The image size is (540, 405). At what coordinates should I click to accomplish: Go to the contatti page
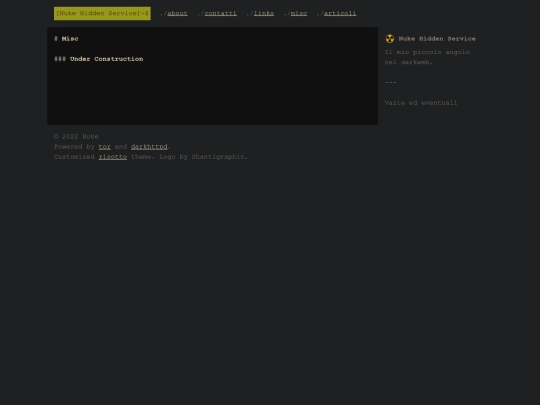point(221,13)
